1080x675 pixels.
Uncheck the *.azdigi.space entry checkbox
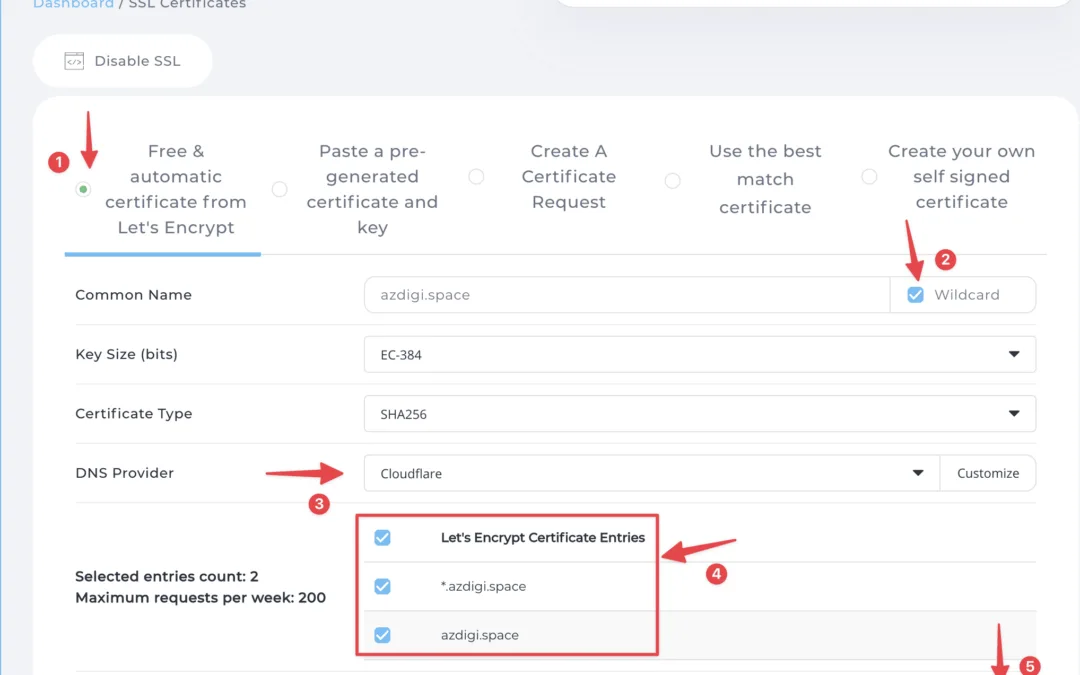coord(382,586)
